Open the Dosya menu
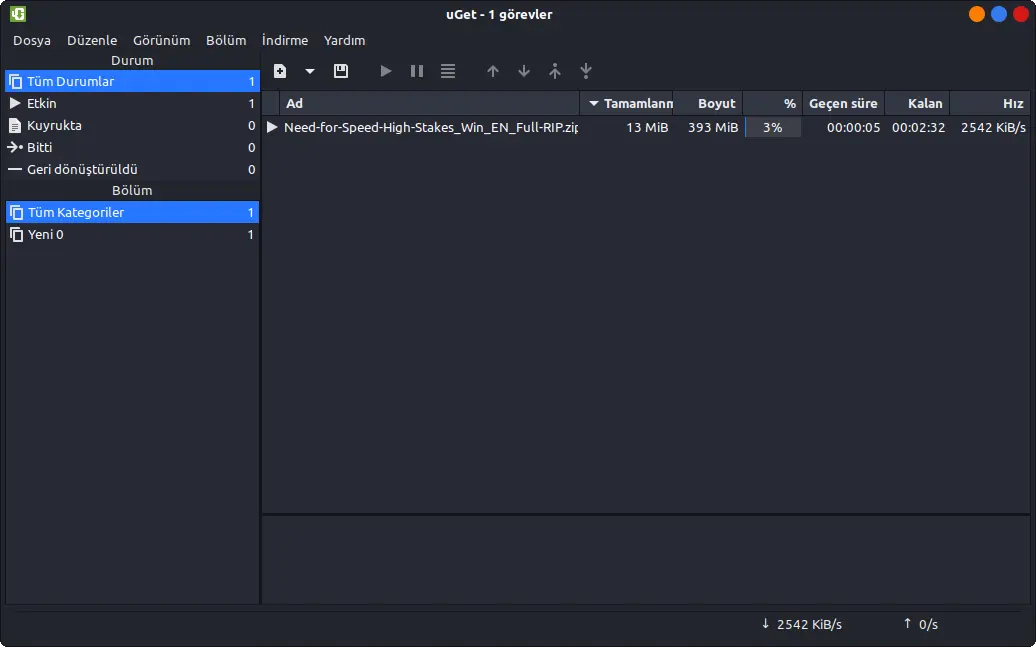The height and width of the screenshot is (647, 1036). point(32,40)
